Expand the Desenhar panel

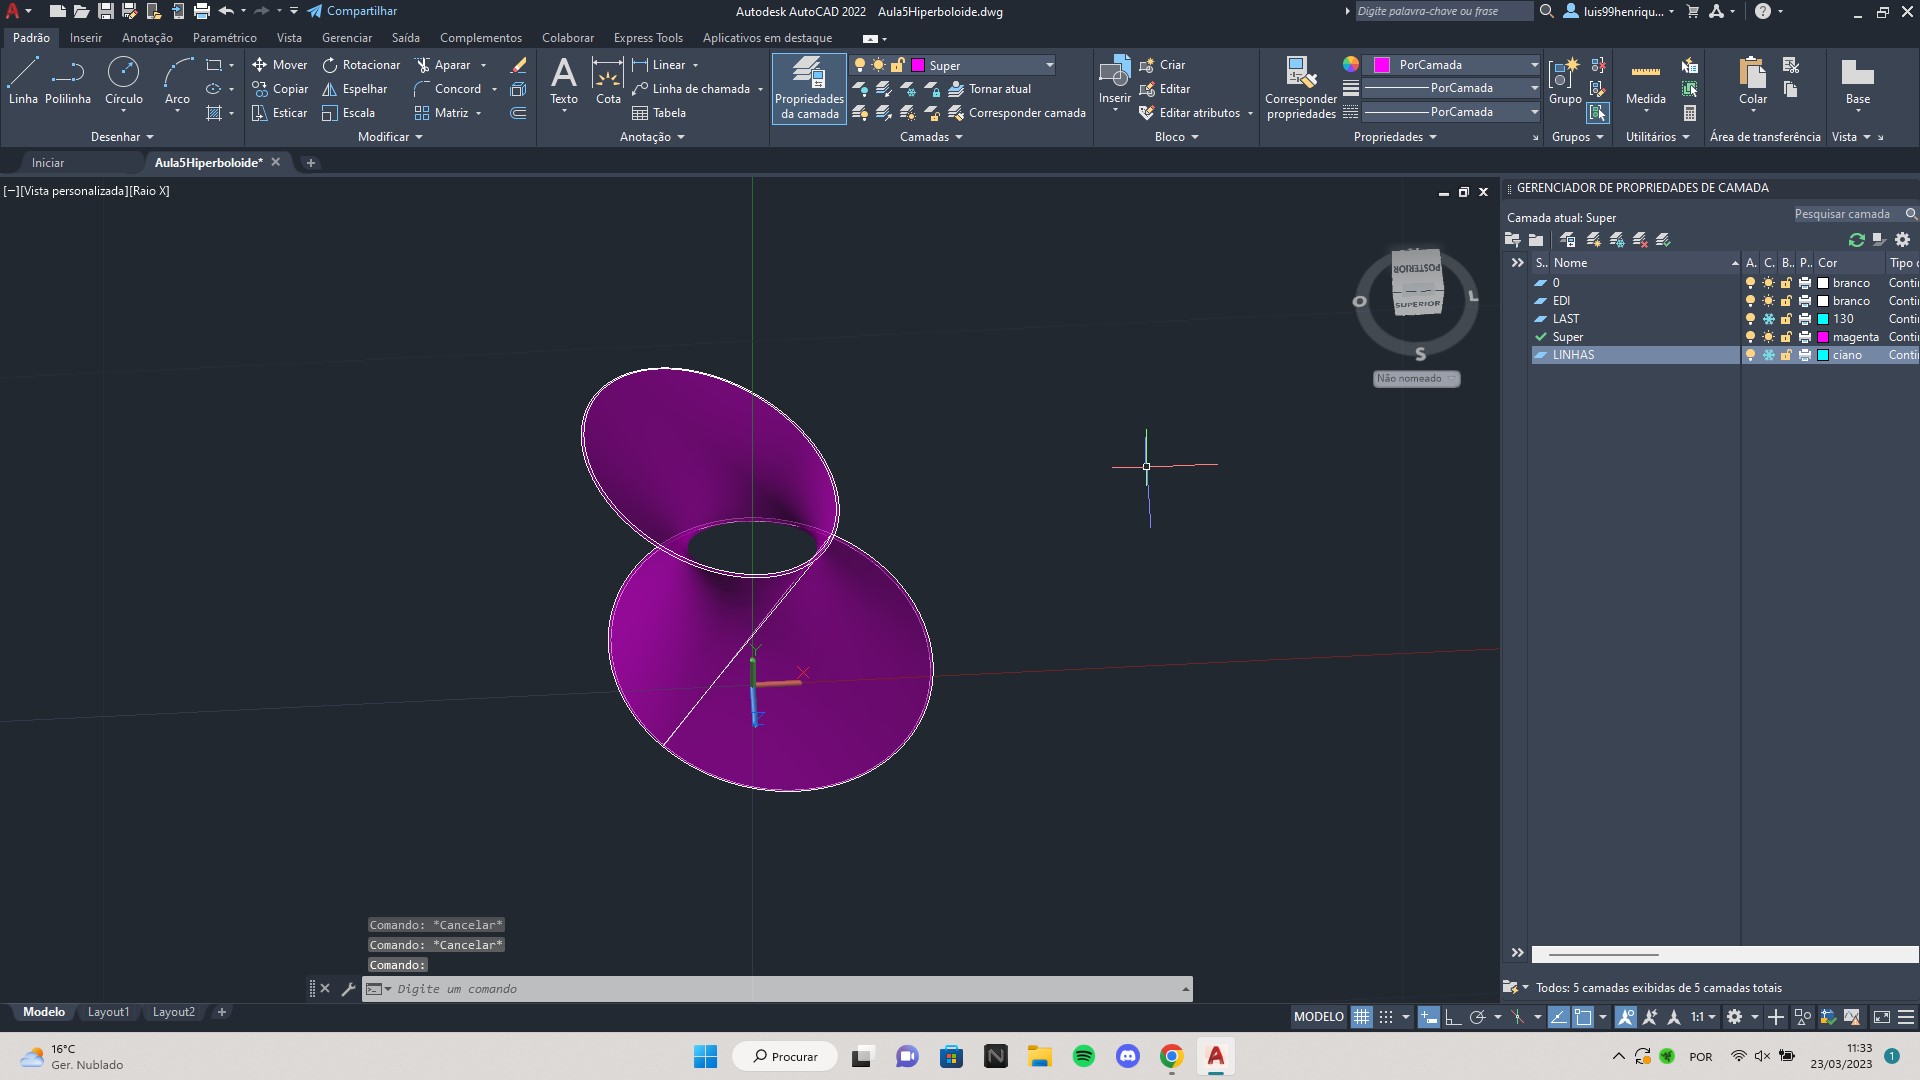click(x=122, y=137)
